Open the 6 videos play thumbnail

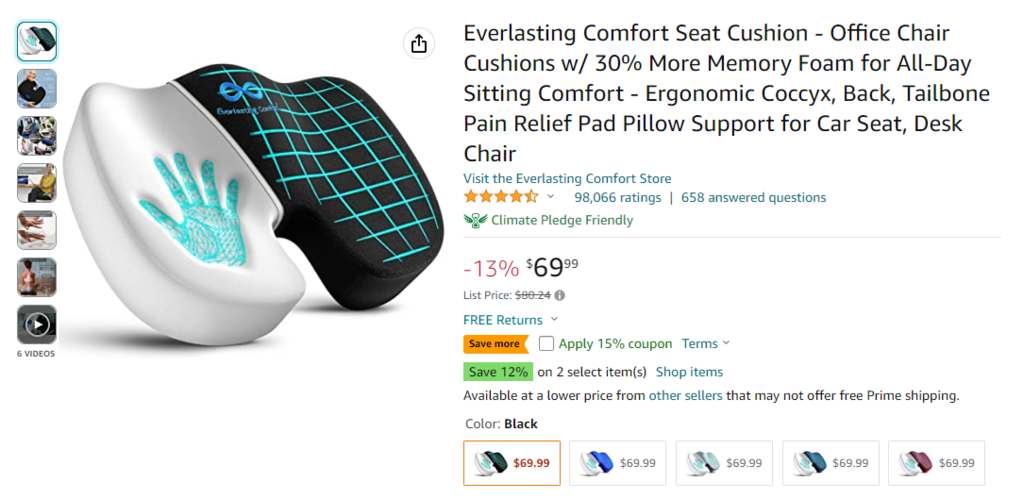click(37, 324)
